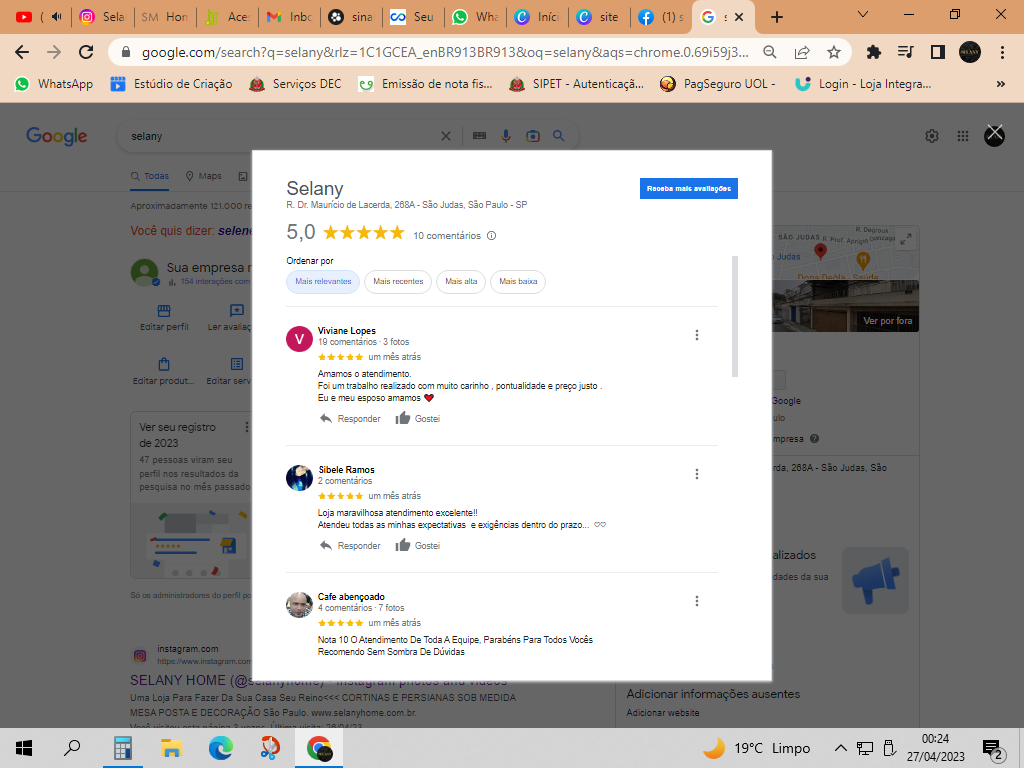Click the browser back arrow

pos(22,52)
